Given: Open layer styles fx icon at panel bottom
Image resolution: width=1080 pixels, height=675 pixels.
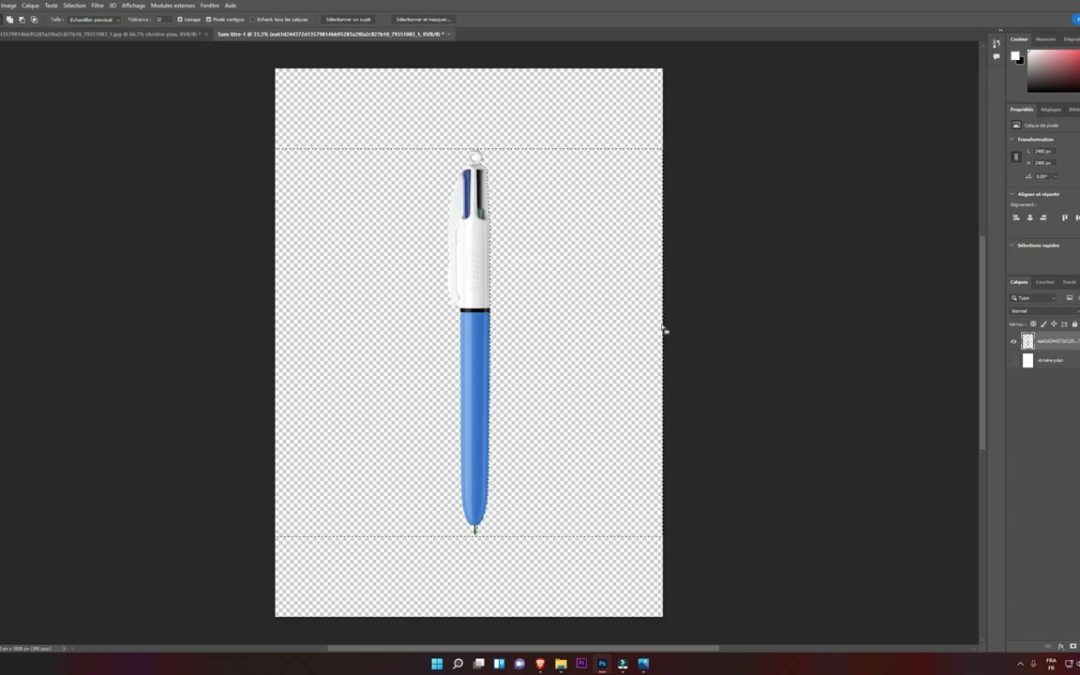Looking at the screenshot, I should [x=1061, y=646].
